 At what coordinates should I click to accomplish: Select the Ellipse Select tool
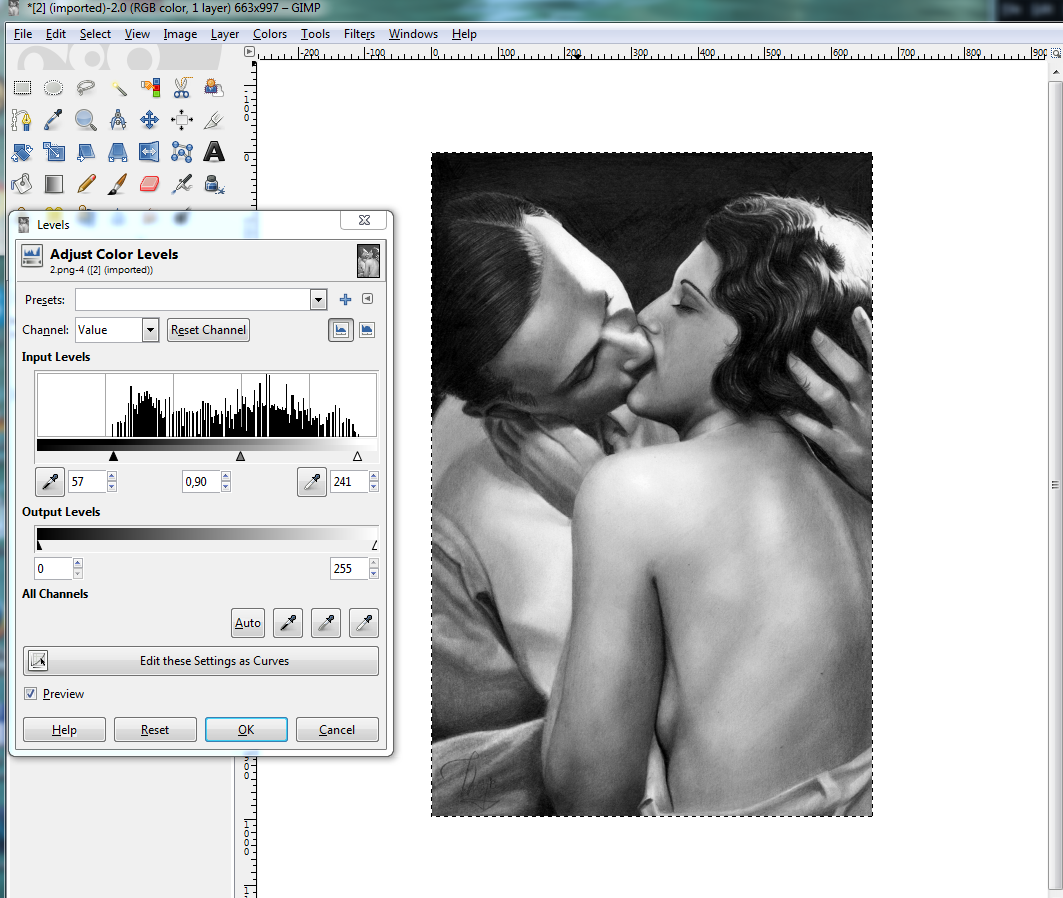[54, 87]
